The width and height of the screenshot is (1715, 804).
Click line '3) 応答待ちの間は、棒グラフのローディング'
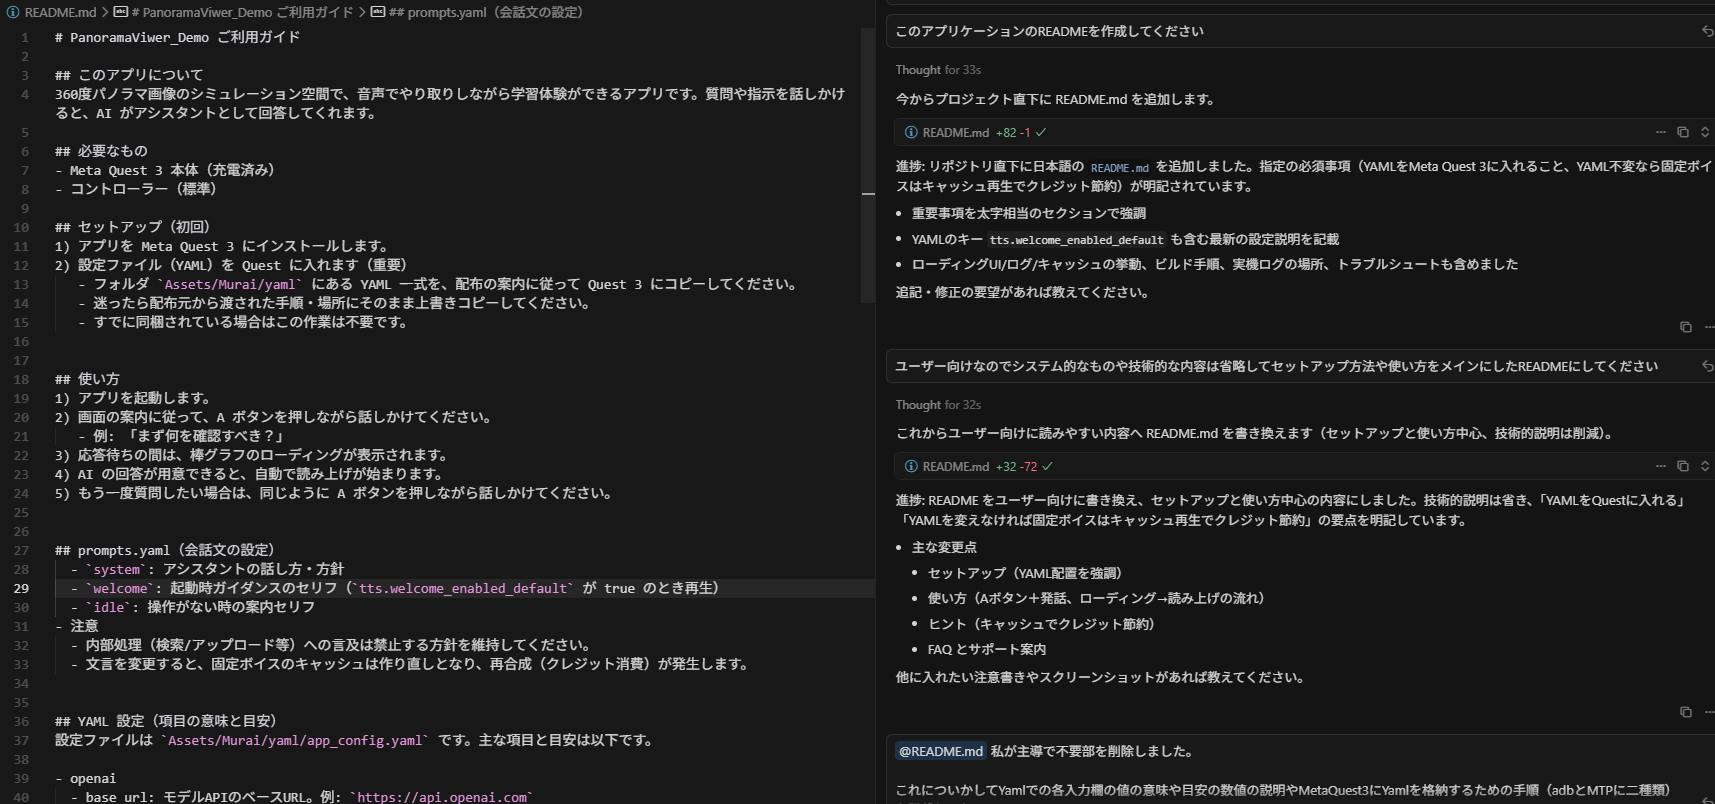(251, 455)
